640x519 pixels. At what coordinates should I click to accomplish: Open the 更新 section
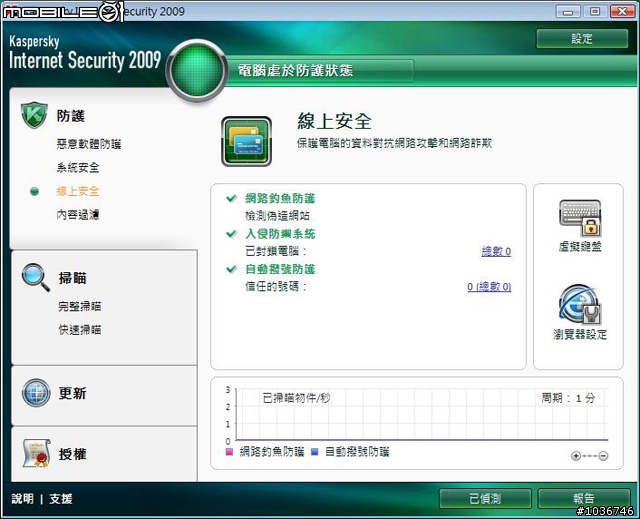pyautogui.click(x=72, y=393)
